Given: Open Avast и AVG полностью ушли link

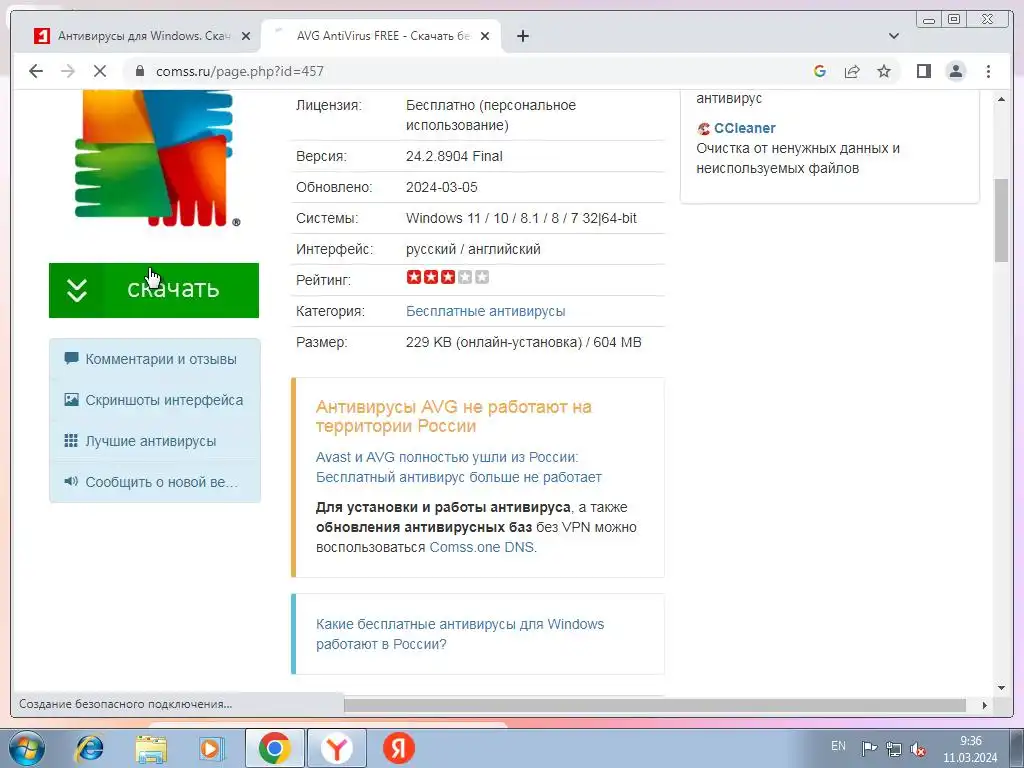Looking at the screenshot, I should 458,467.
